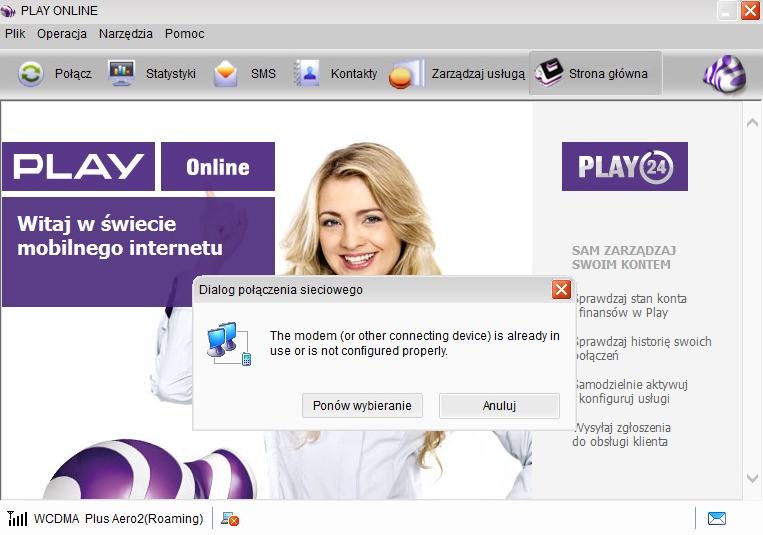The image size is (763, 535).
Task: Open the Plik menu
Action: point(15,33)
